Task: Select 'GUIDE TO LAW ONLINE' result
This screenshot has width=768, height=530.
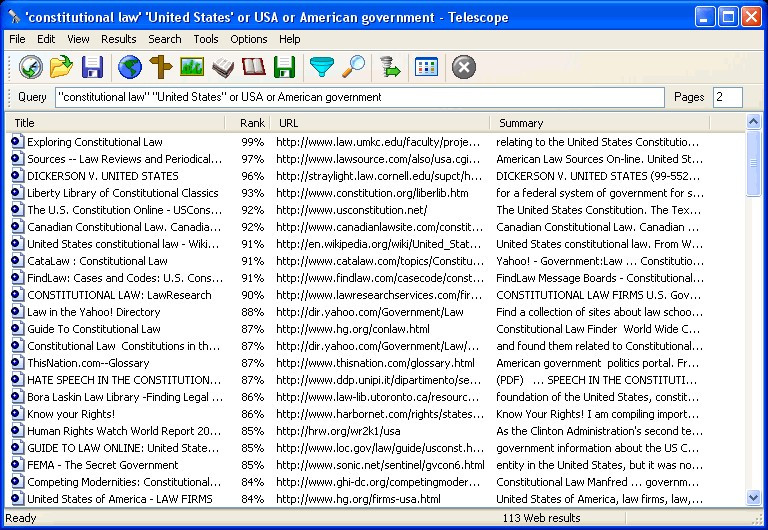Action: coord(123,448)
